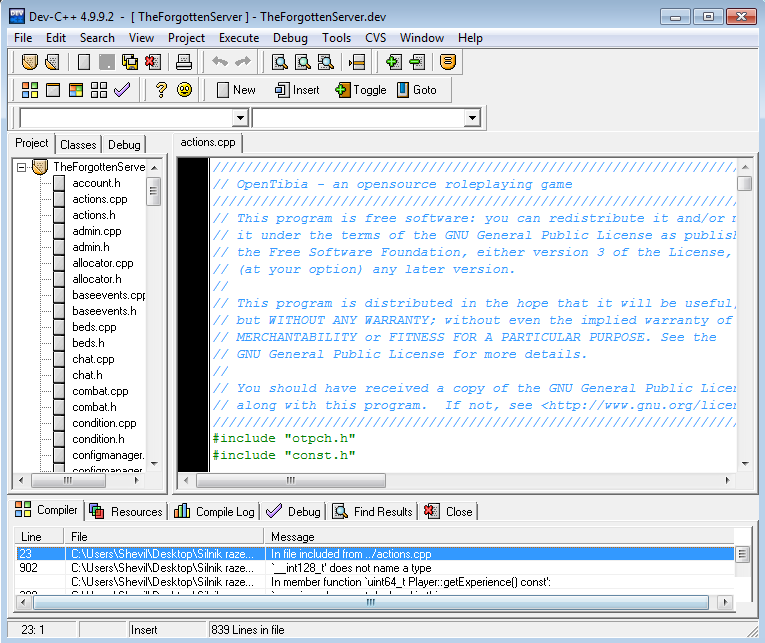Click the greyed-out Save icon
The width and height of the screenshot is (765, 643).
pos(106,62)
